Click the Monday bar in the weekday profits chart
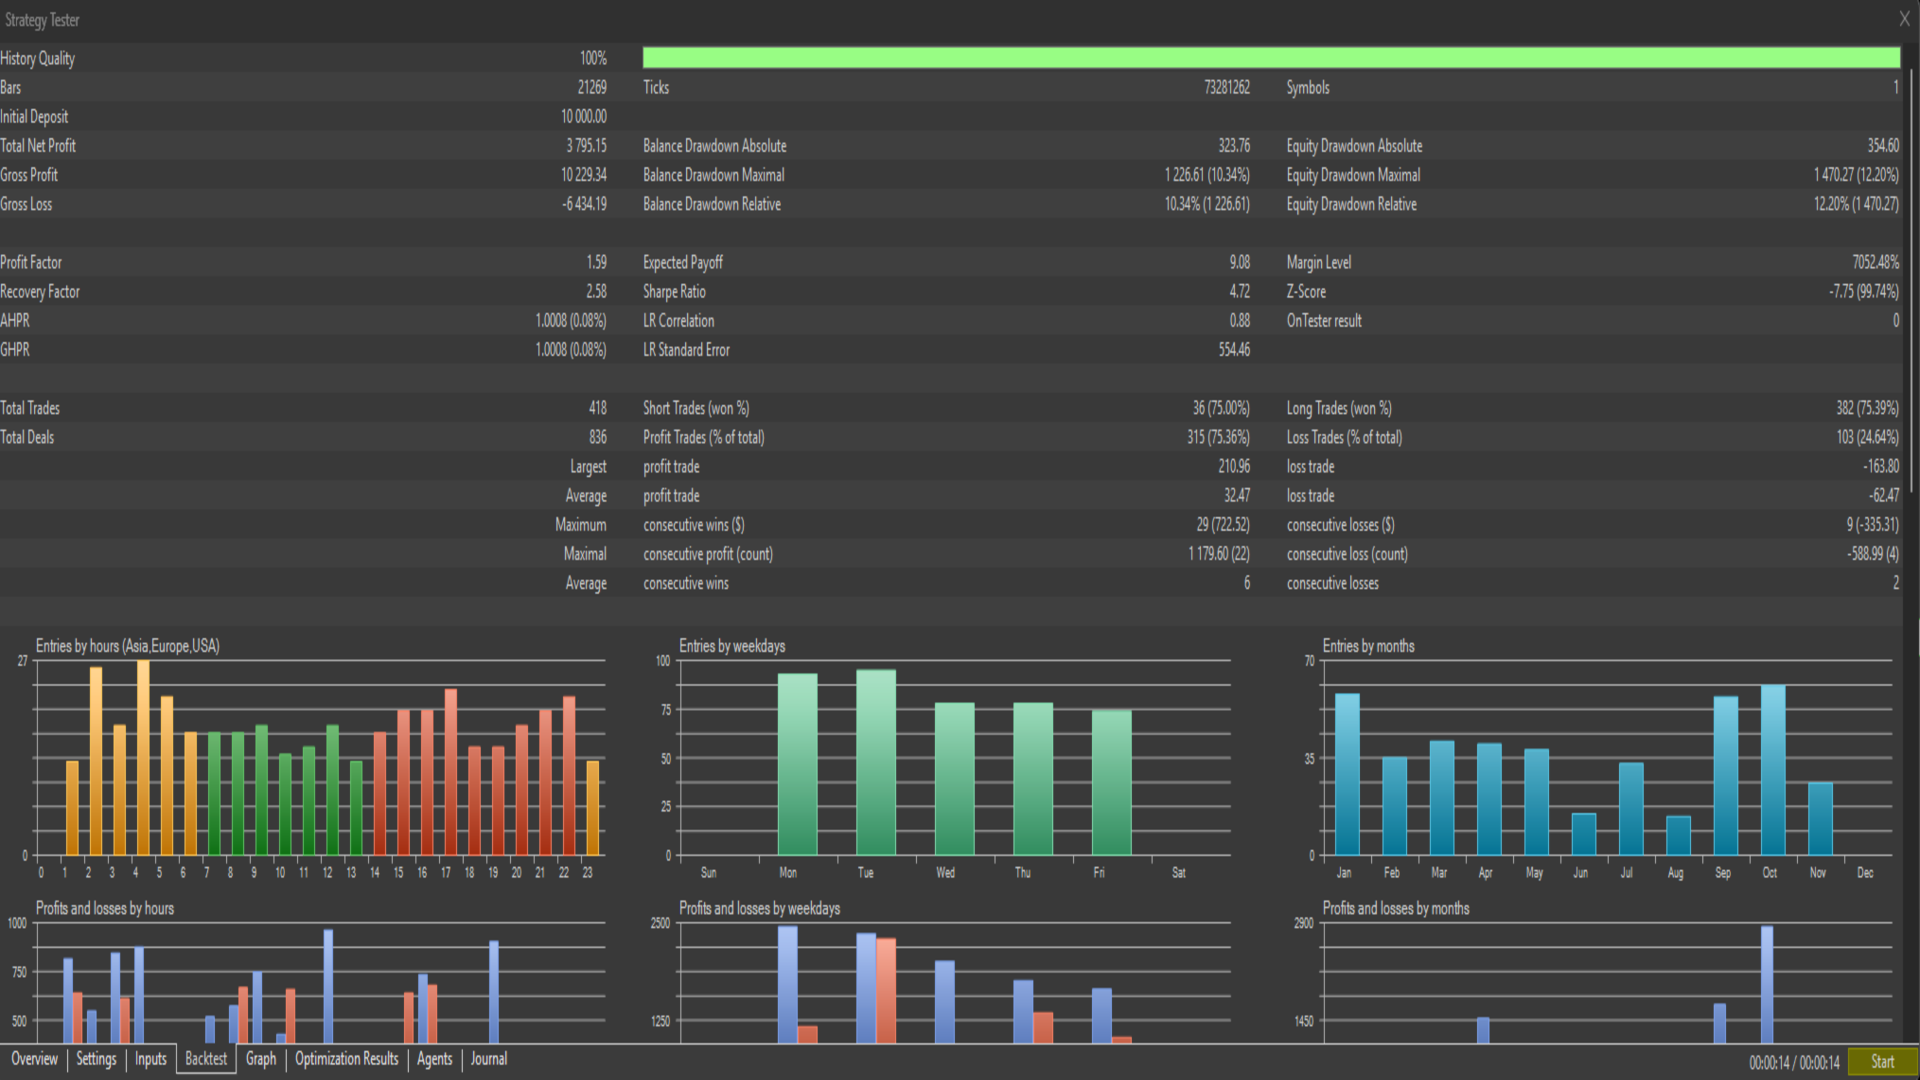This screenshot has width=1920, height=1080. [x=788, y=984]
